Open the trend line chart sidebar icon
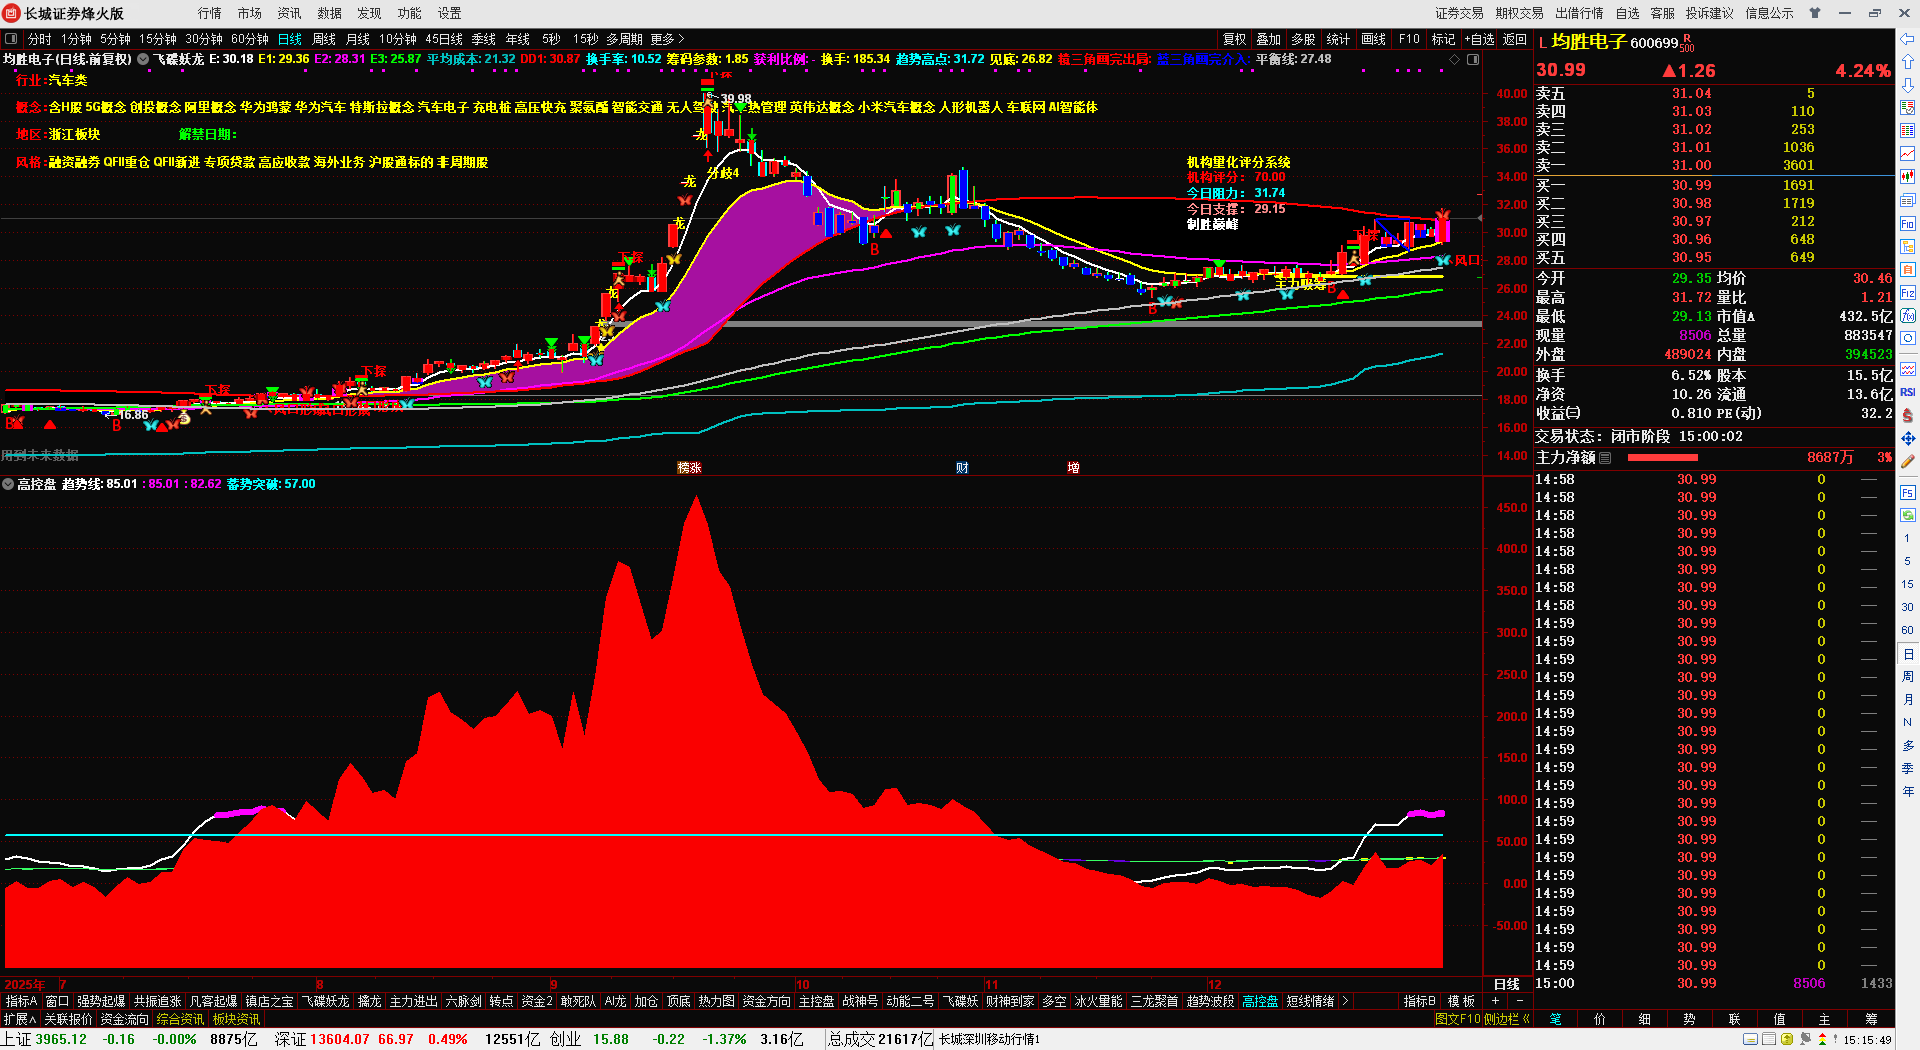Viewport: 1920px width, 1050px height. pyautogui.click(x=1908, y=153)
